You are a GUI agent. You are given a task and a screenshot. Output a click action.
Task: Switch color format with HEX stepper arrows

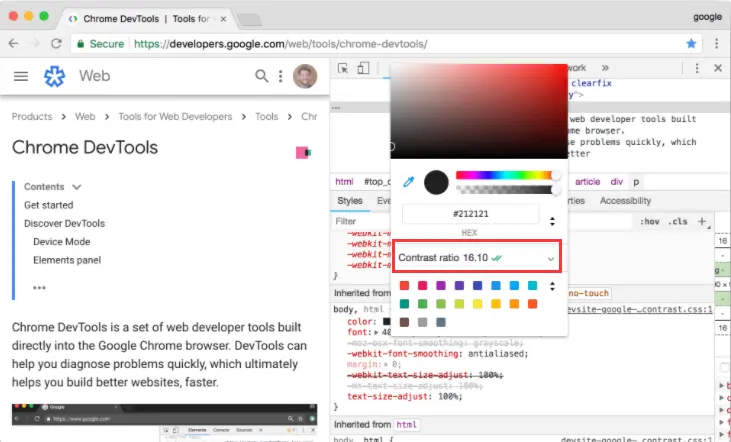pyautogui.click(x=552, y=221)
